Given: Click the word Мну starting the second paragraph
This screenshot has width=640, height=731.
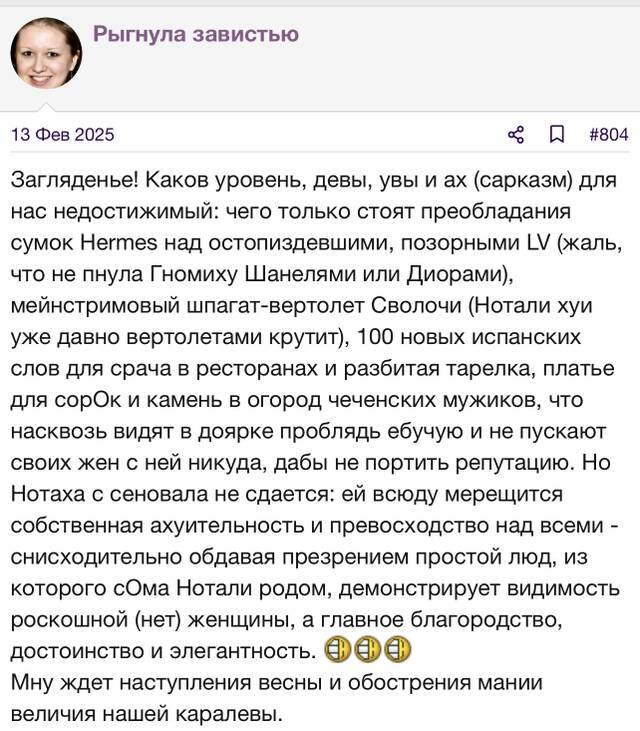Looking at the screenshot, I should point(31,683).
